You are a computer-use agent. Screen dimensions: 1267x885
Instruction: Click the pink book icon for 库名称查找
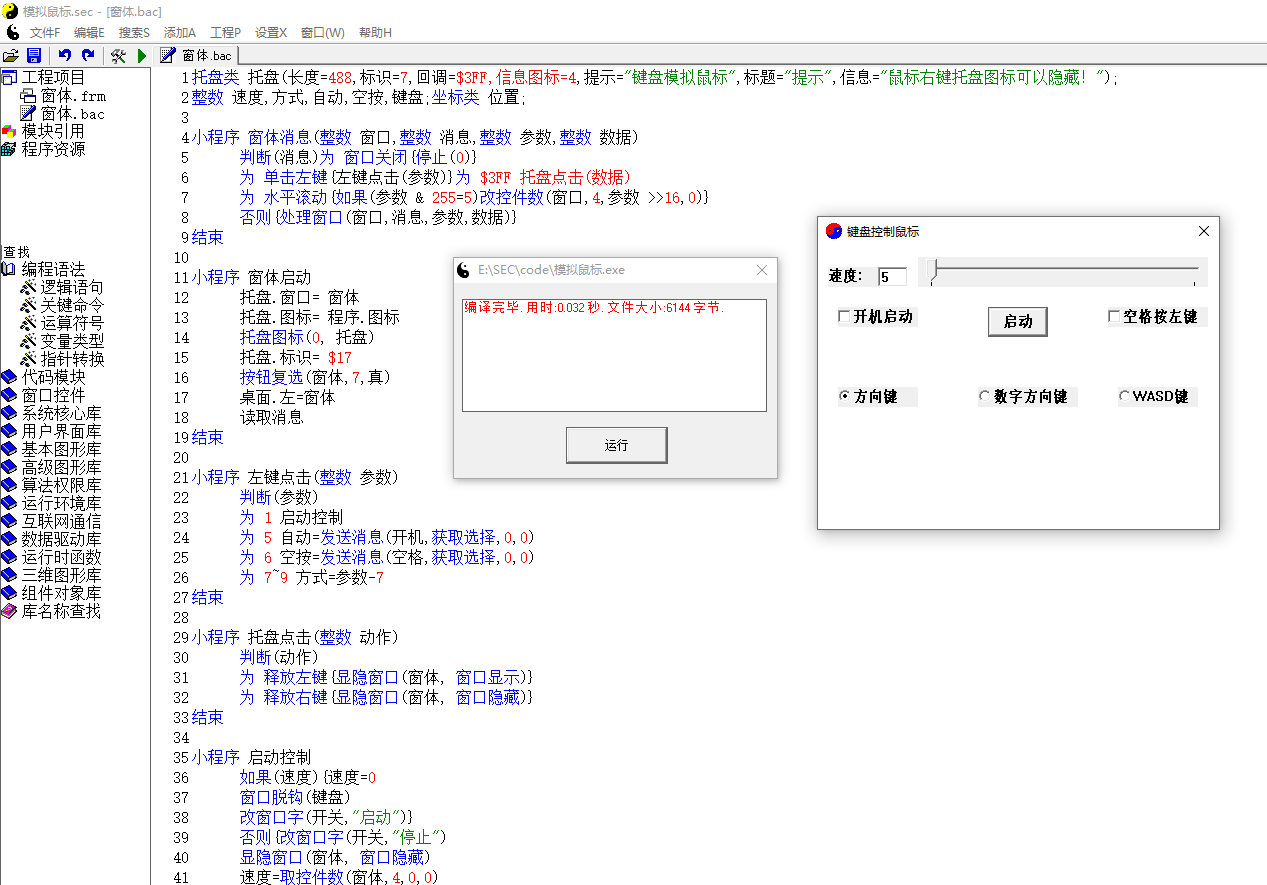[x=10, y=611]
